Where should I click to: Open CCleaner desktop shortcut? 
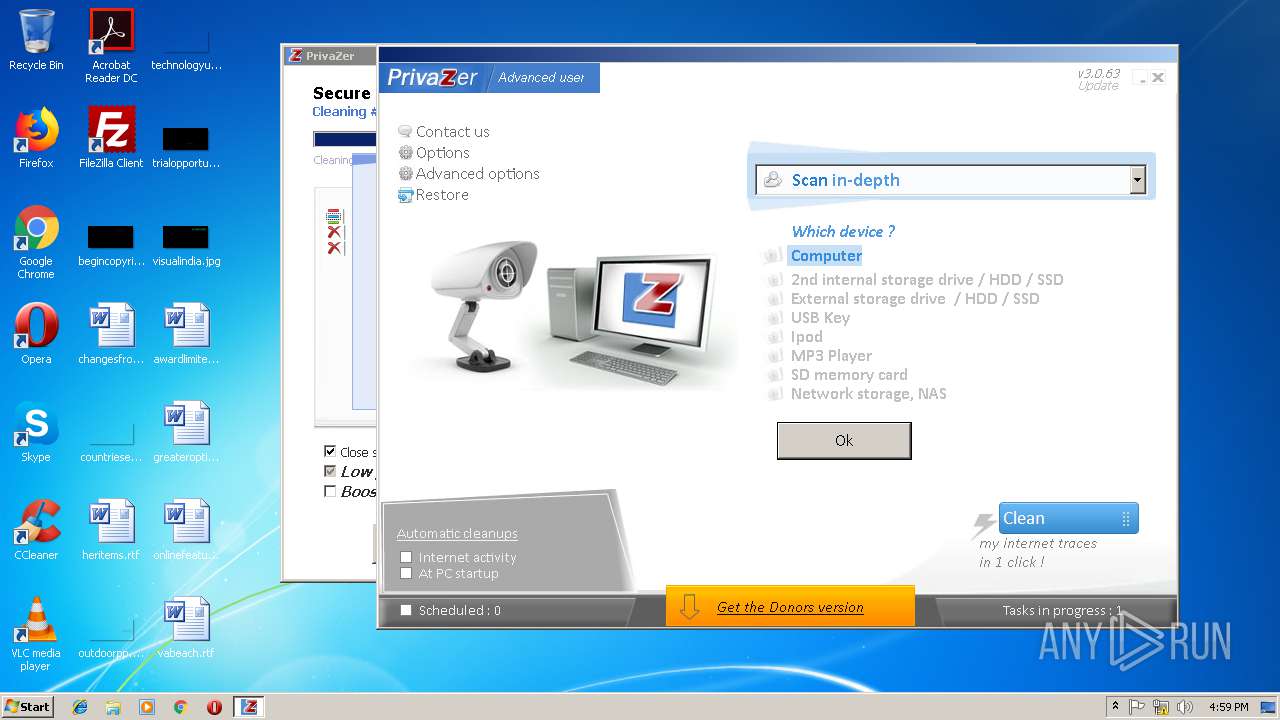point(36,530)
